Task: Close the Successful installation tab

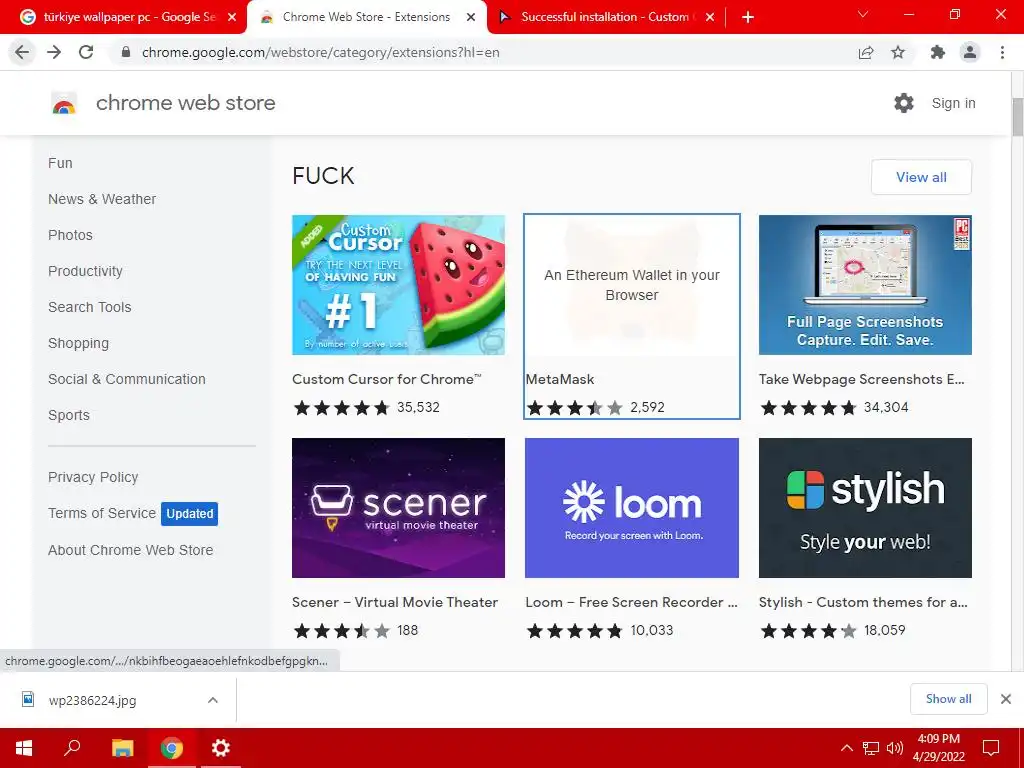Action: (710, 17)
